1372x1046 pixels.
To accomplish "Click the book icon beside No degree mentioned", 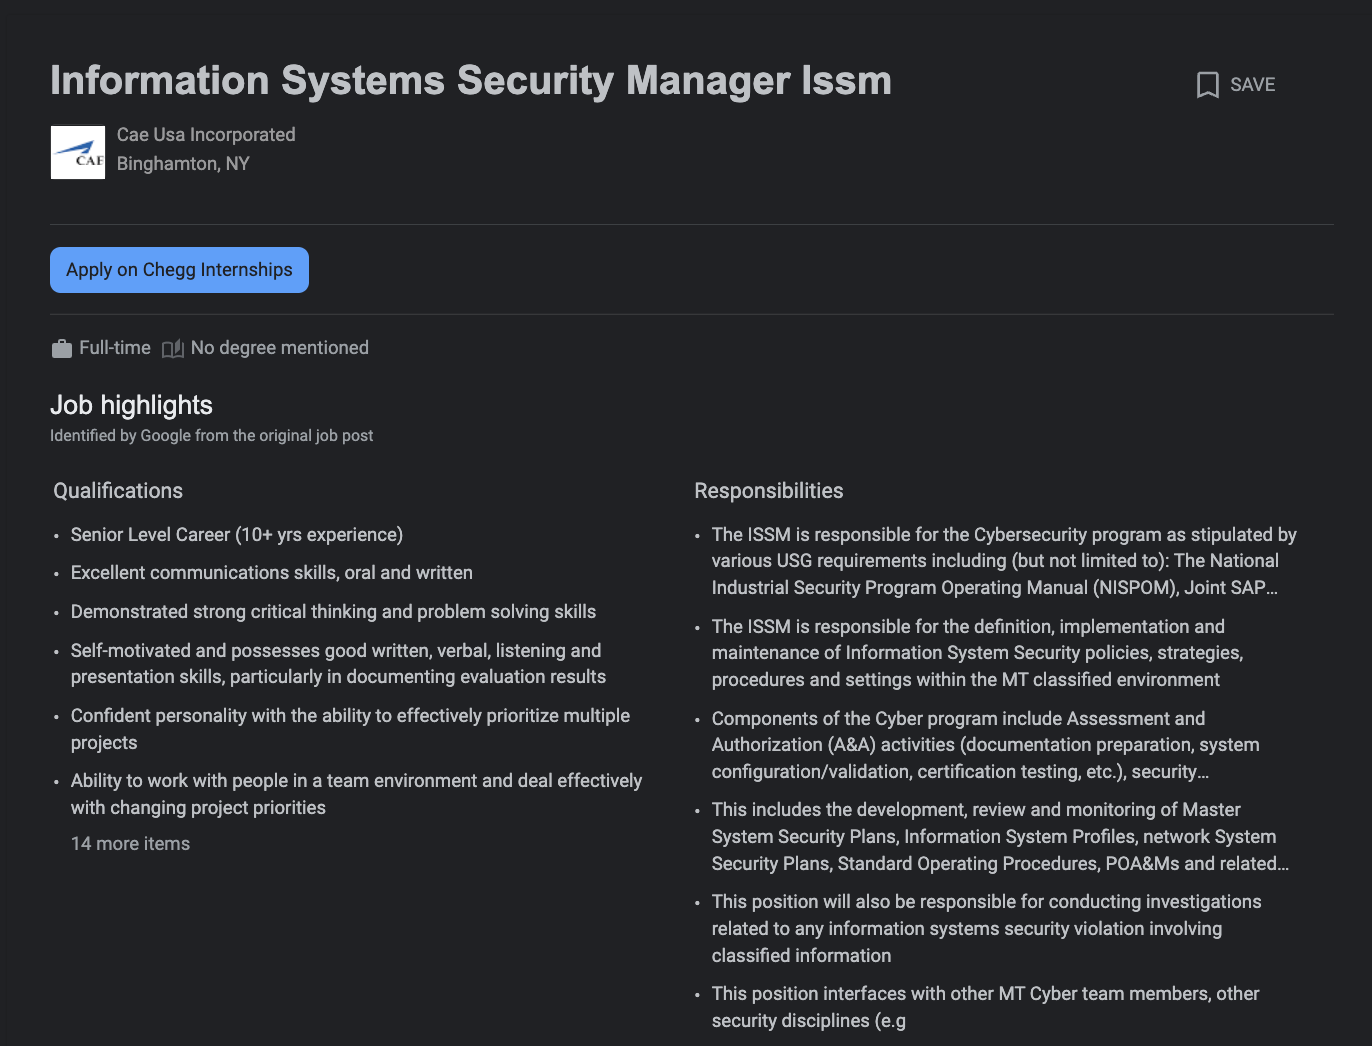I will tap(173, 348).
